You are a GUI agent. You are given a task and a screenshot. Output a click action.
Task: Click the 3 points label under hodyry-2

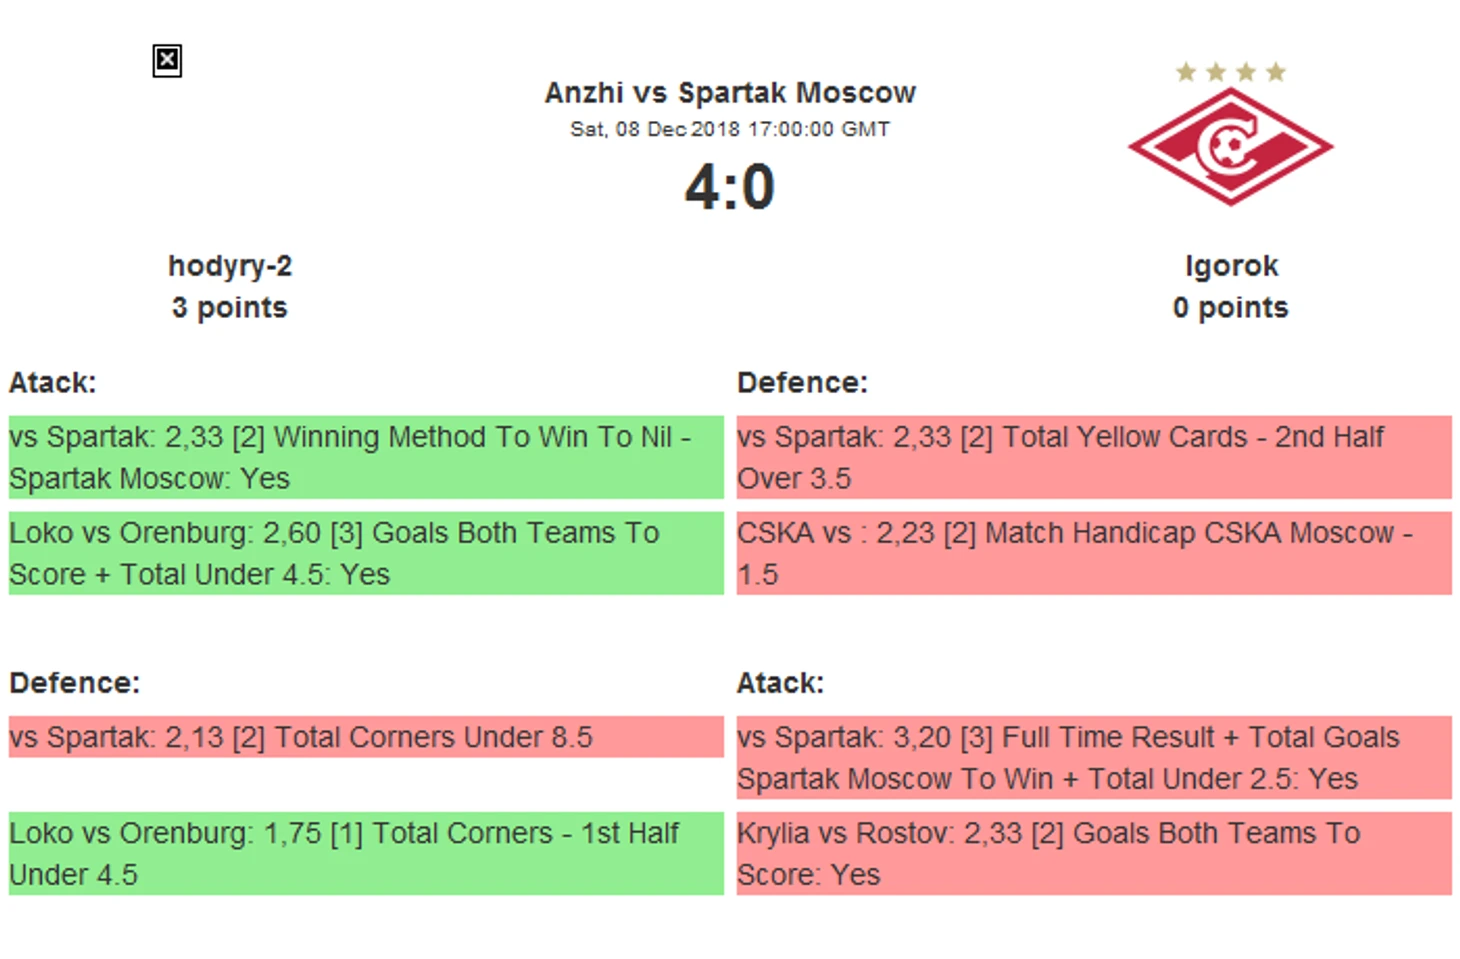pos(229,308)
